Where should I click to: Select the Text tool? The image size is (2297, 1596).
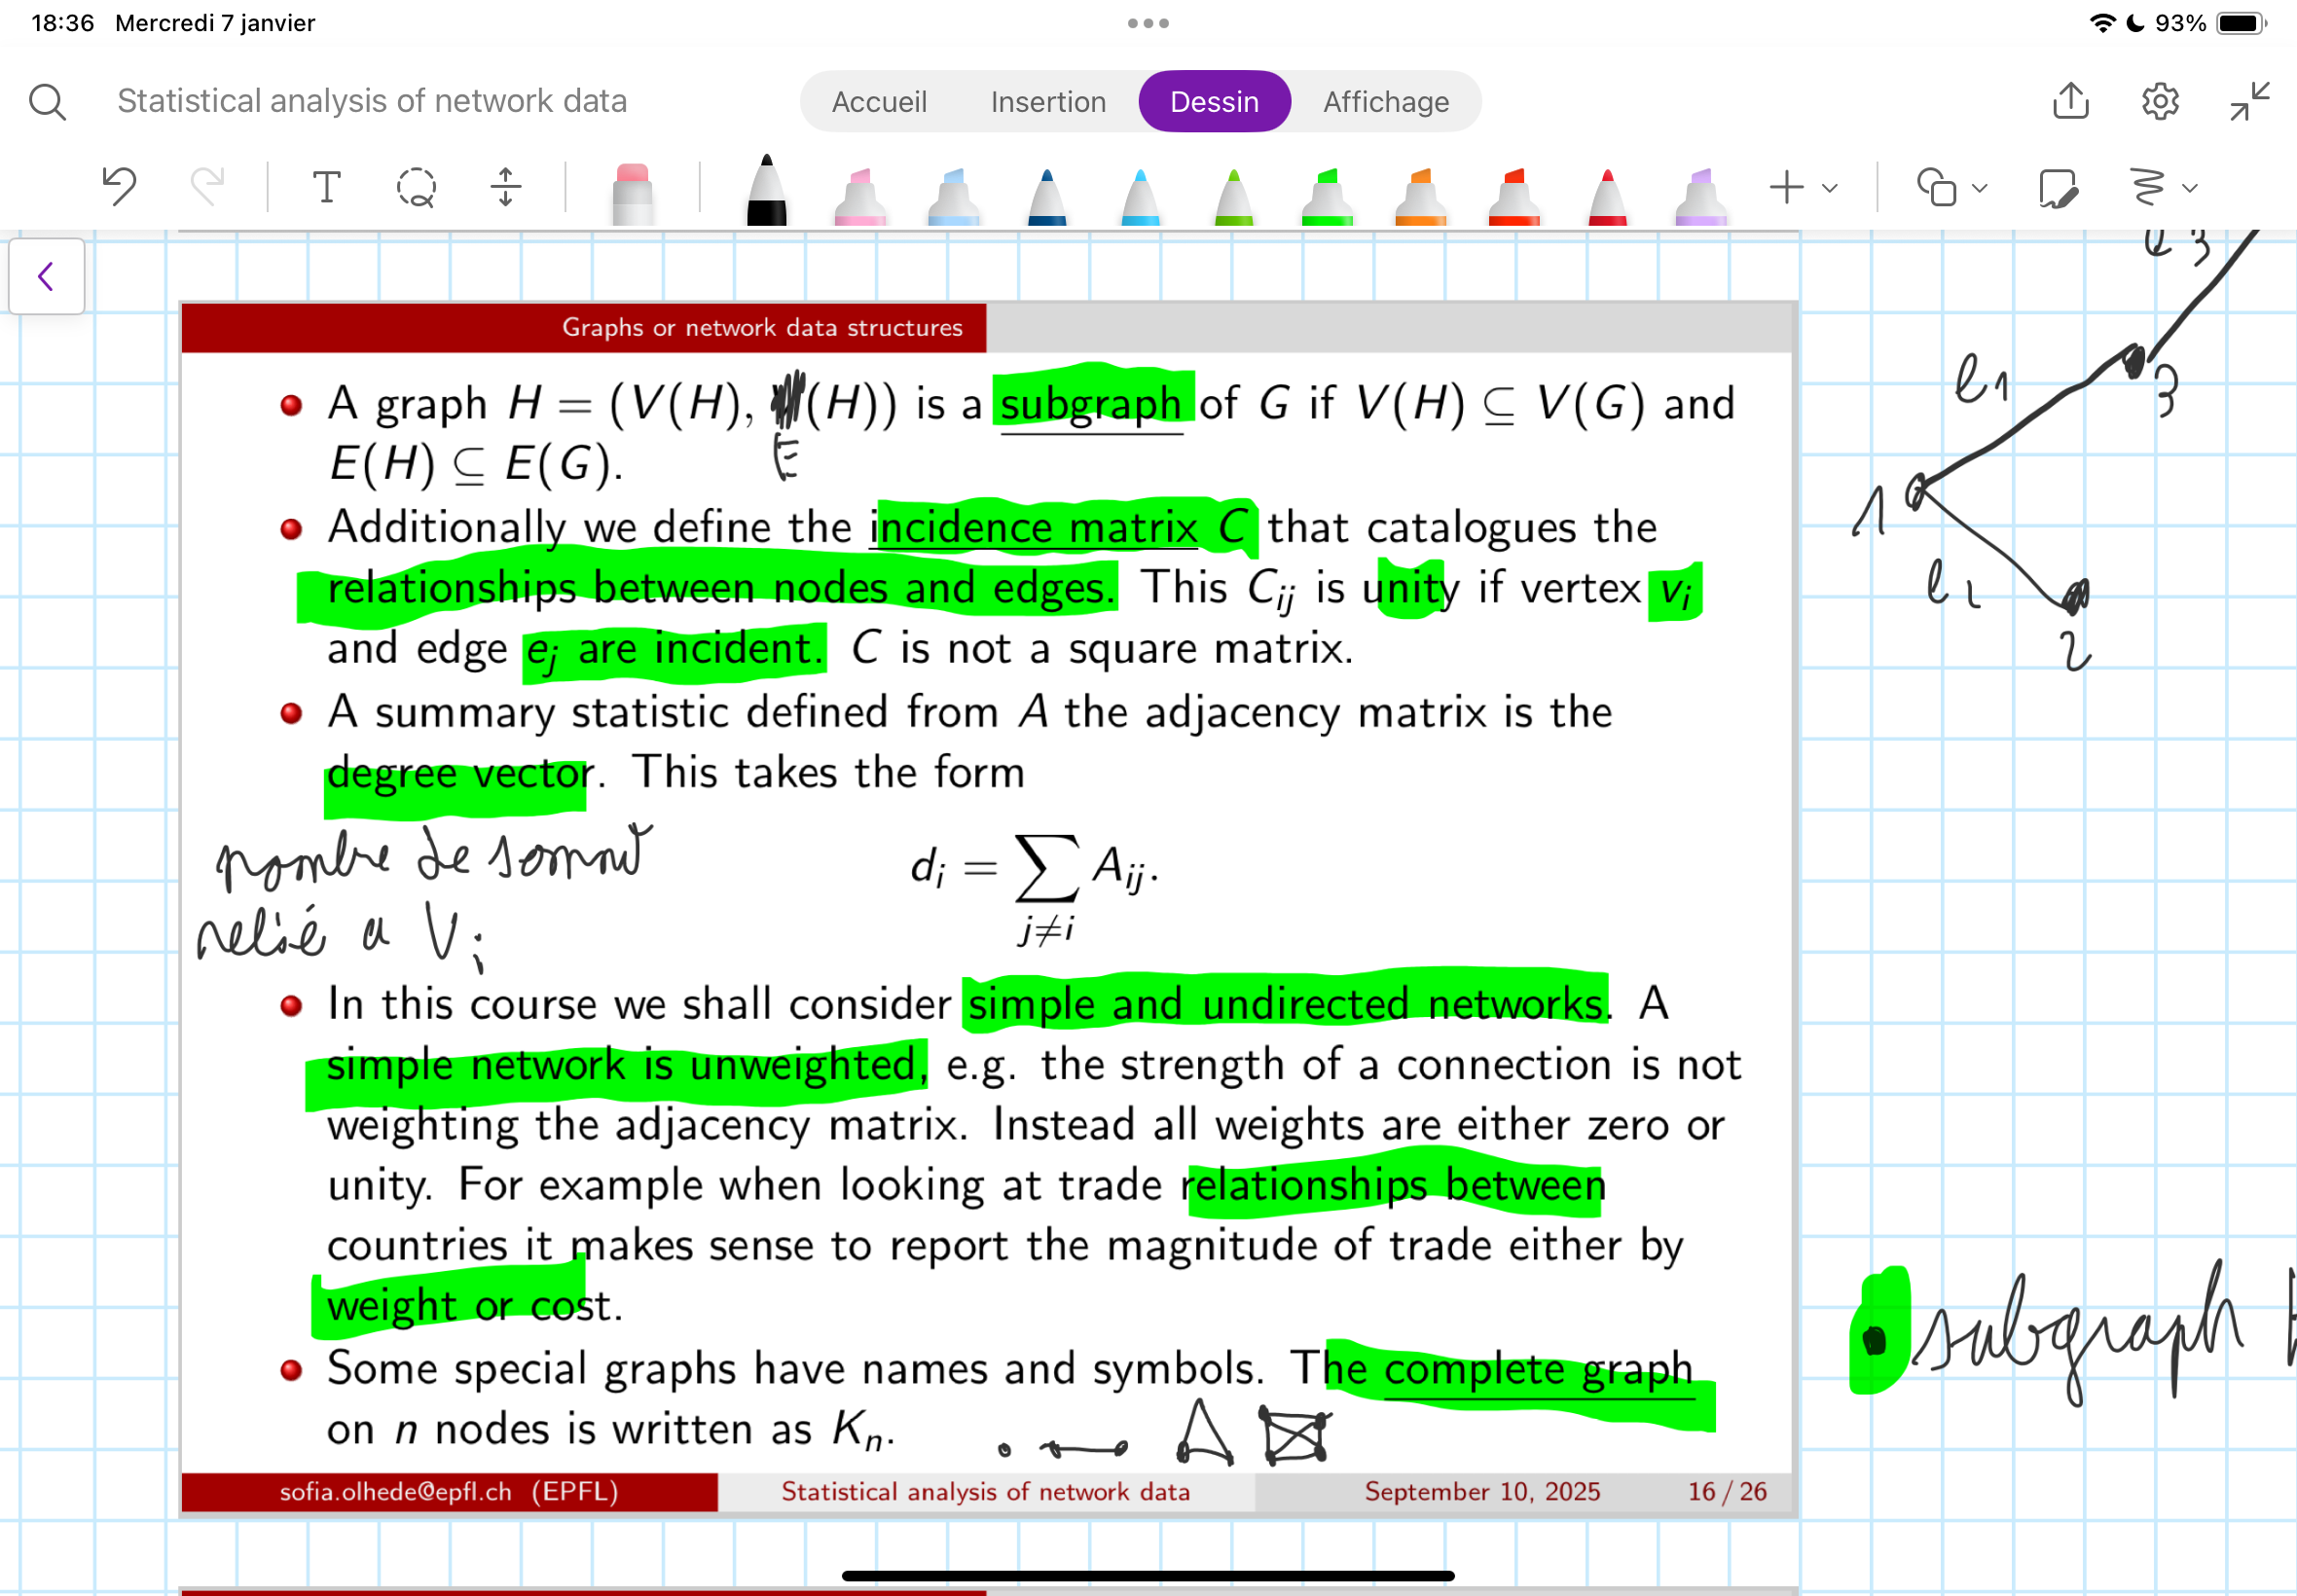pyautogui.click(x=326, y=186)
